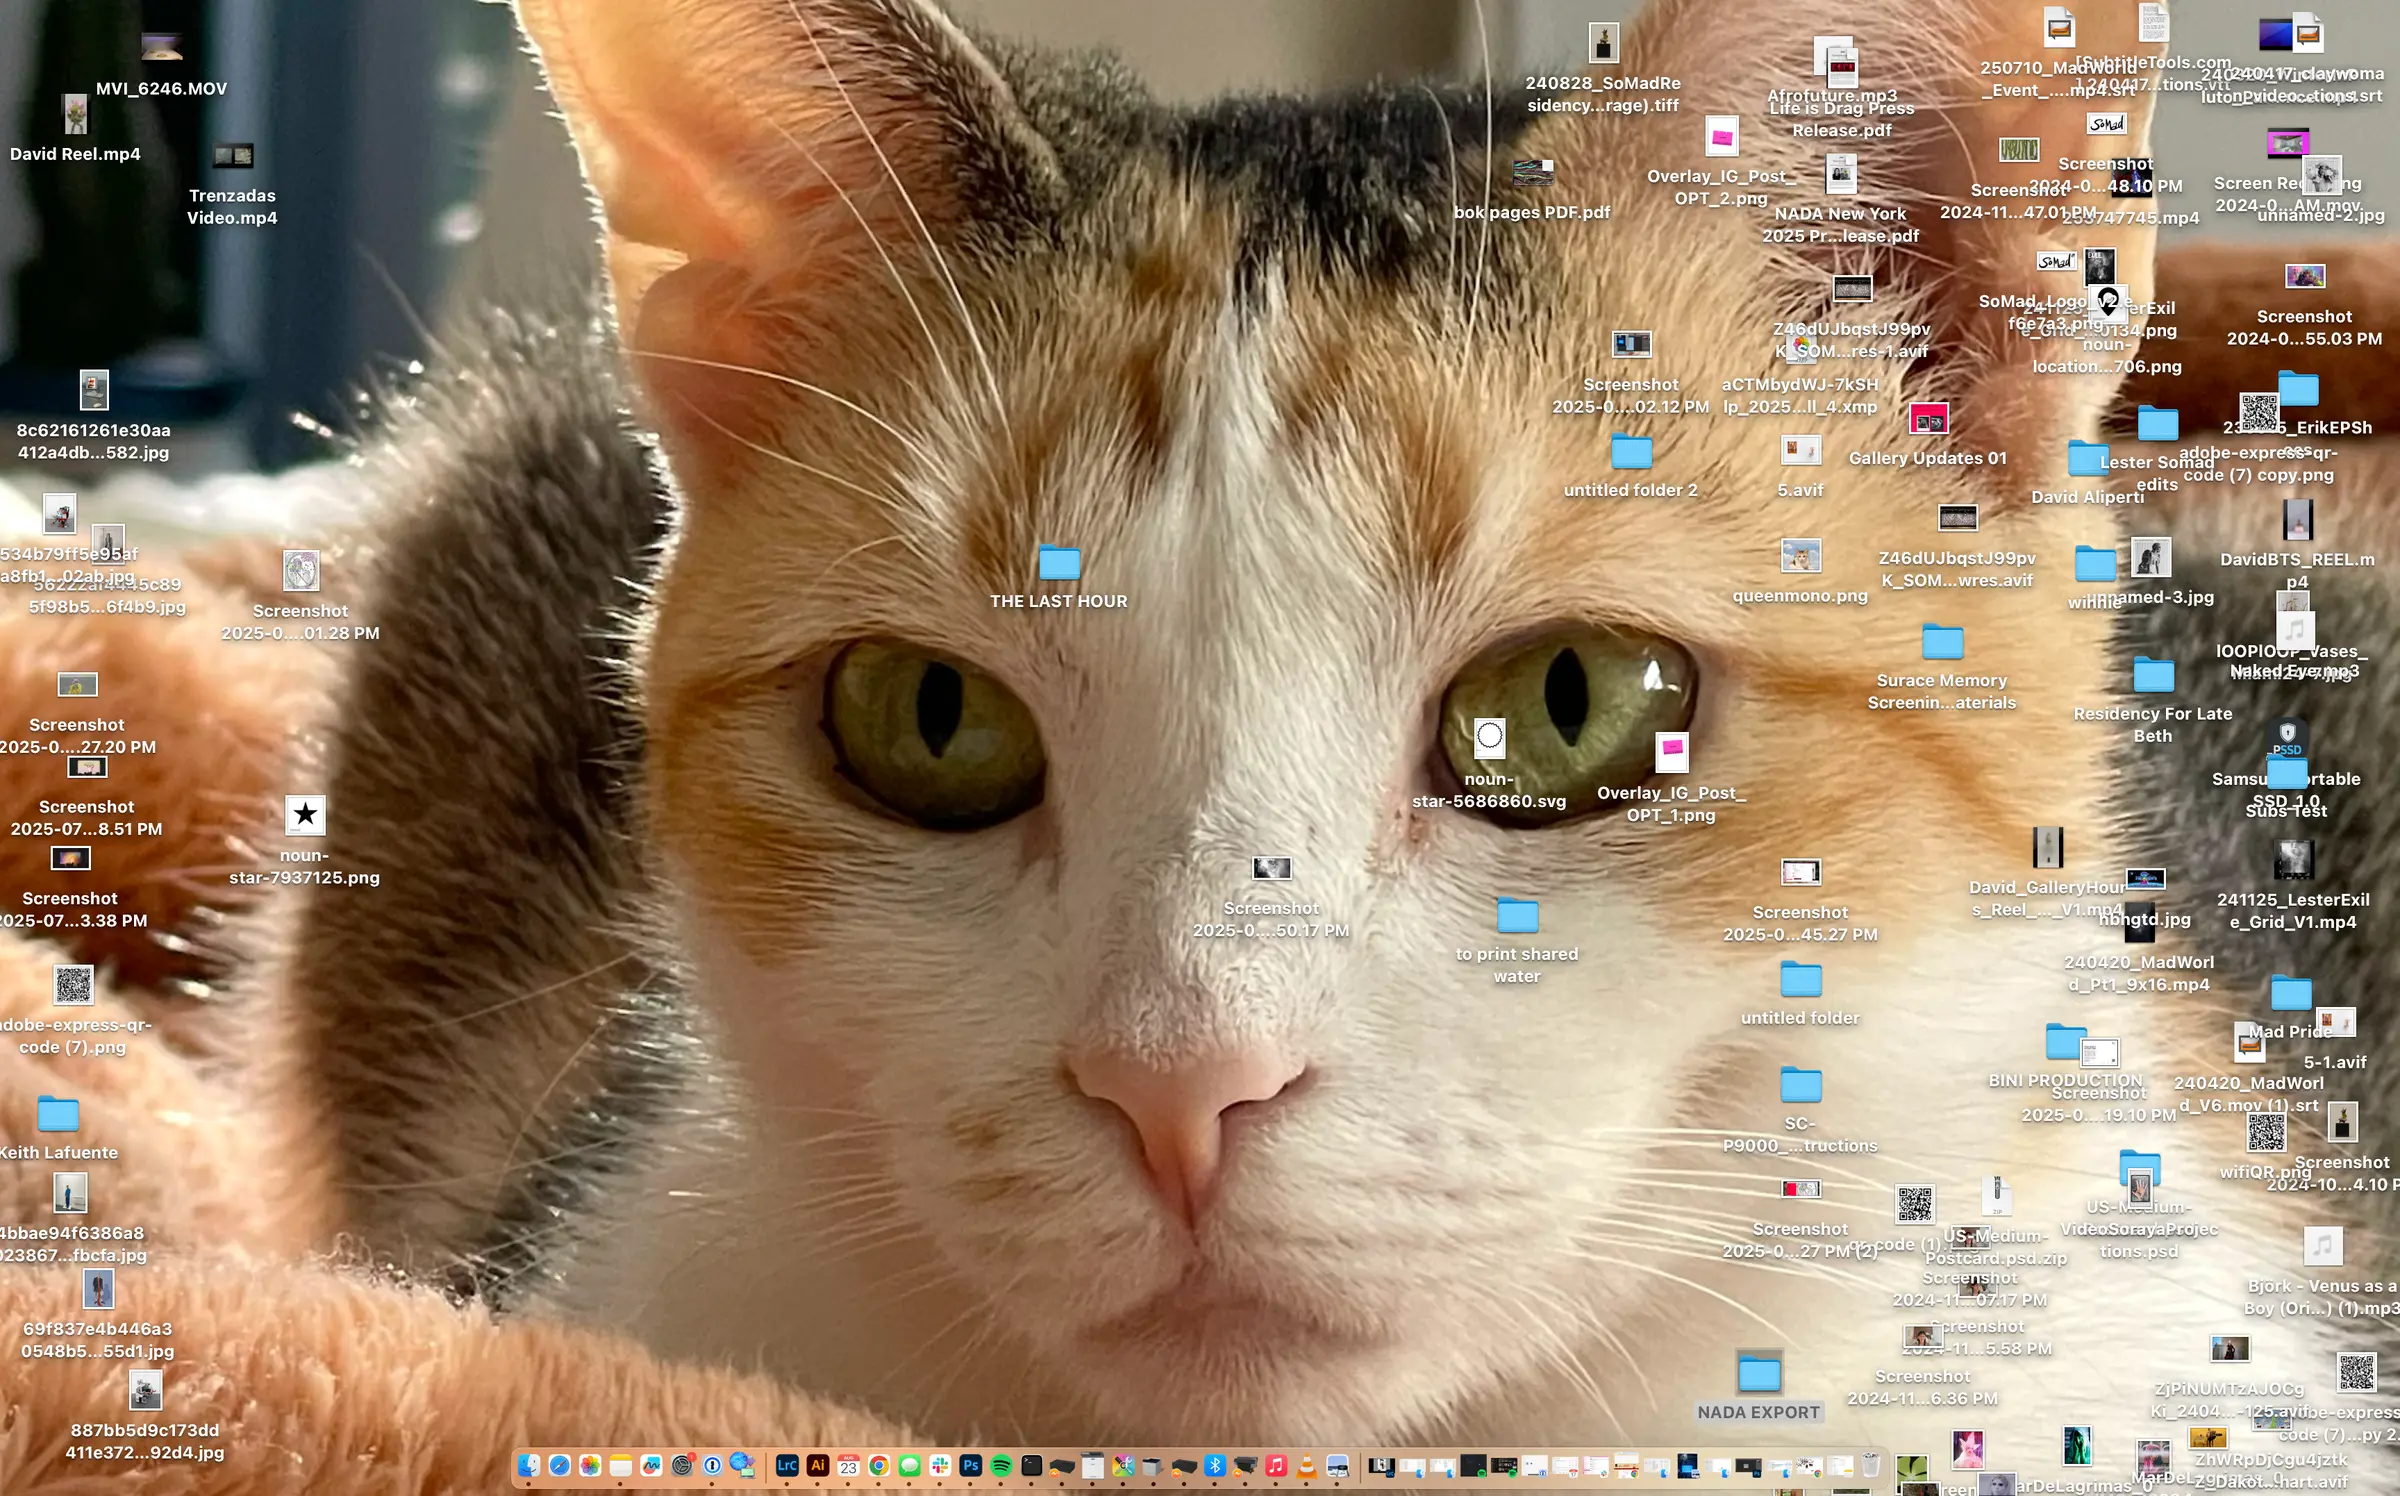Open Finder from the dock

529,1466
